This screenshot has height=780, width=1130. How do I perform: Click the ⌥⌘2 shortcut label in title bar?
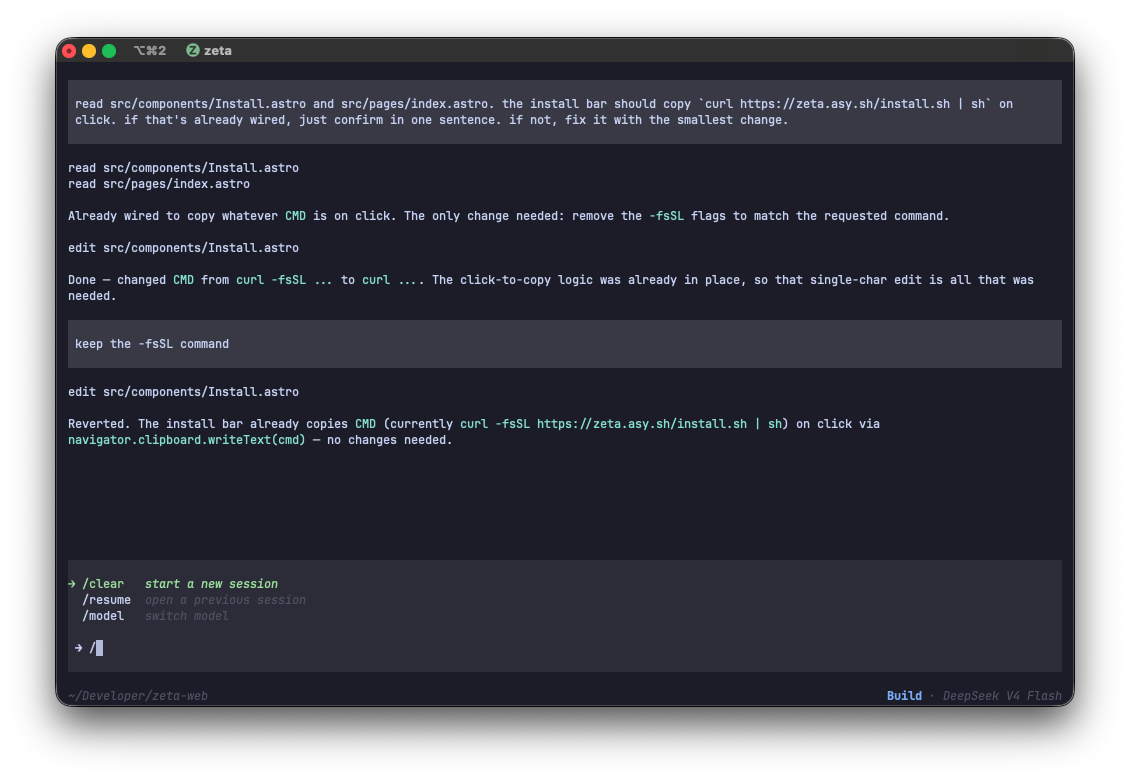pos(150,50)
